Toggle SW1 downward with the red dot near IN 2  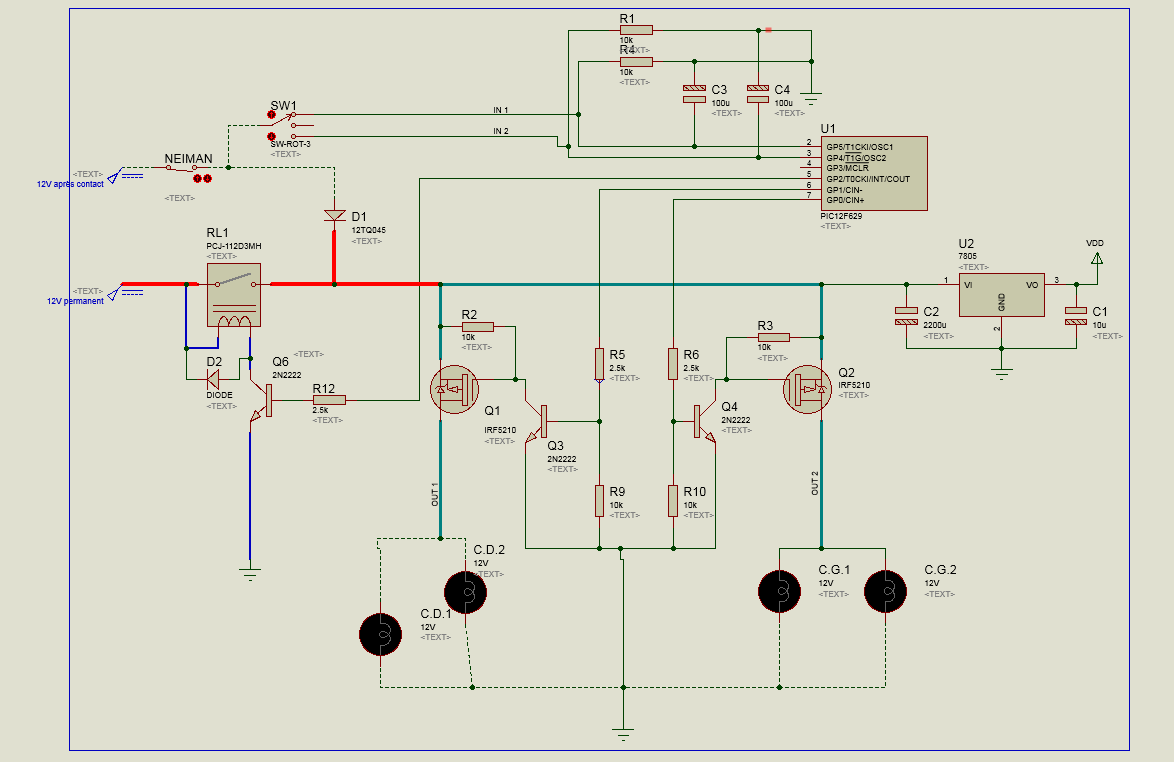(272, 137)
